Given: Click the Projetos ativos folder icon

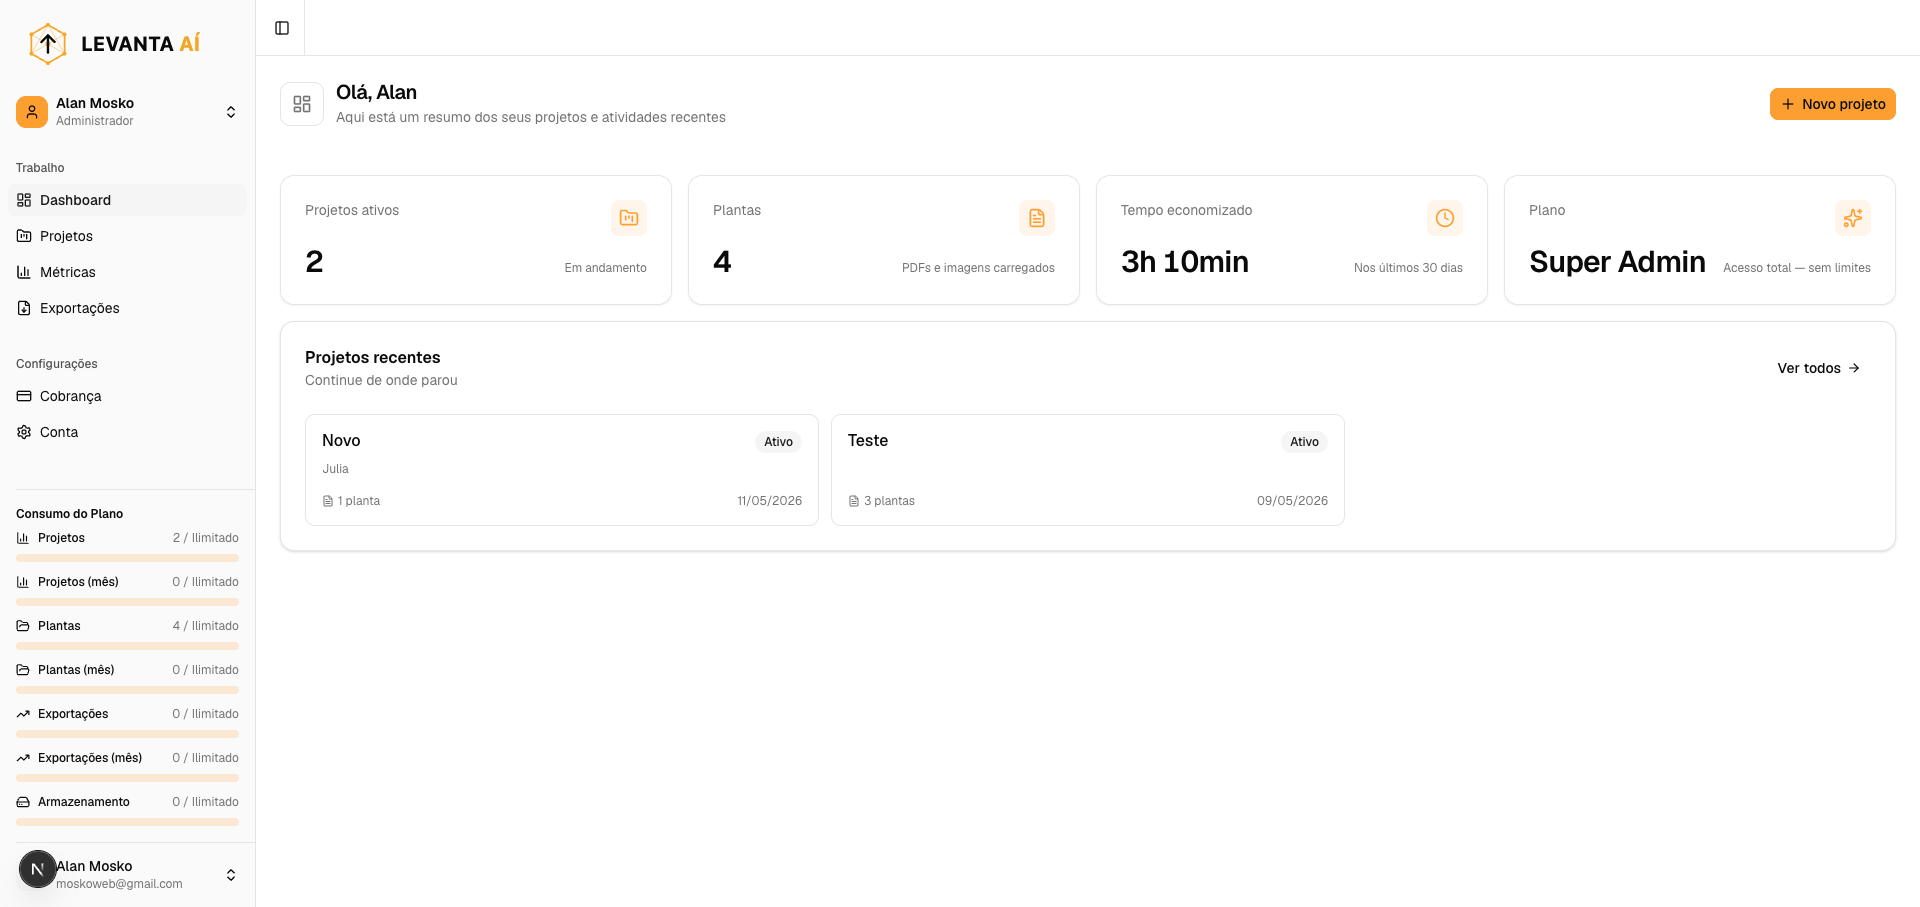Looking at the screenshot, I should [629, 218].
